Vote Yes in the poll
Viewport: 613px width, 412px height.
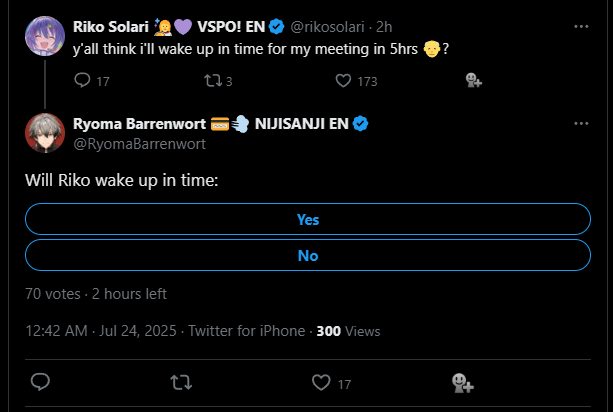[x=307, y=219]
